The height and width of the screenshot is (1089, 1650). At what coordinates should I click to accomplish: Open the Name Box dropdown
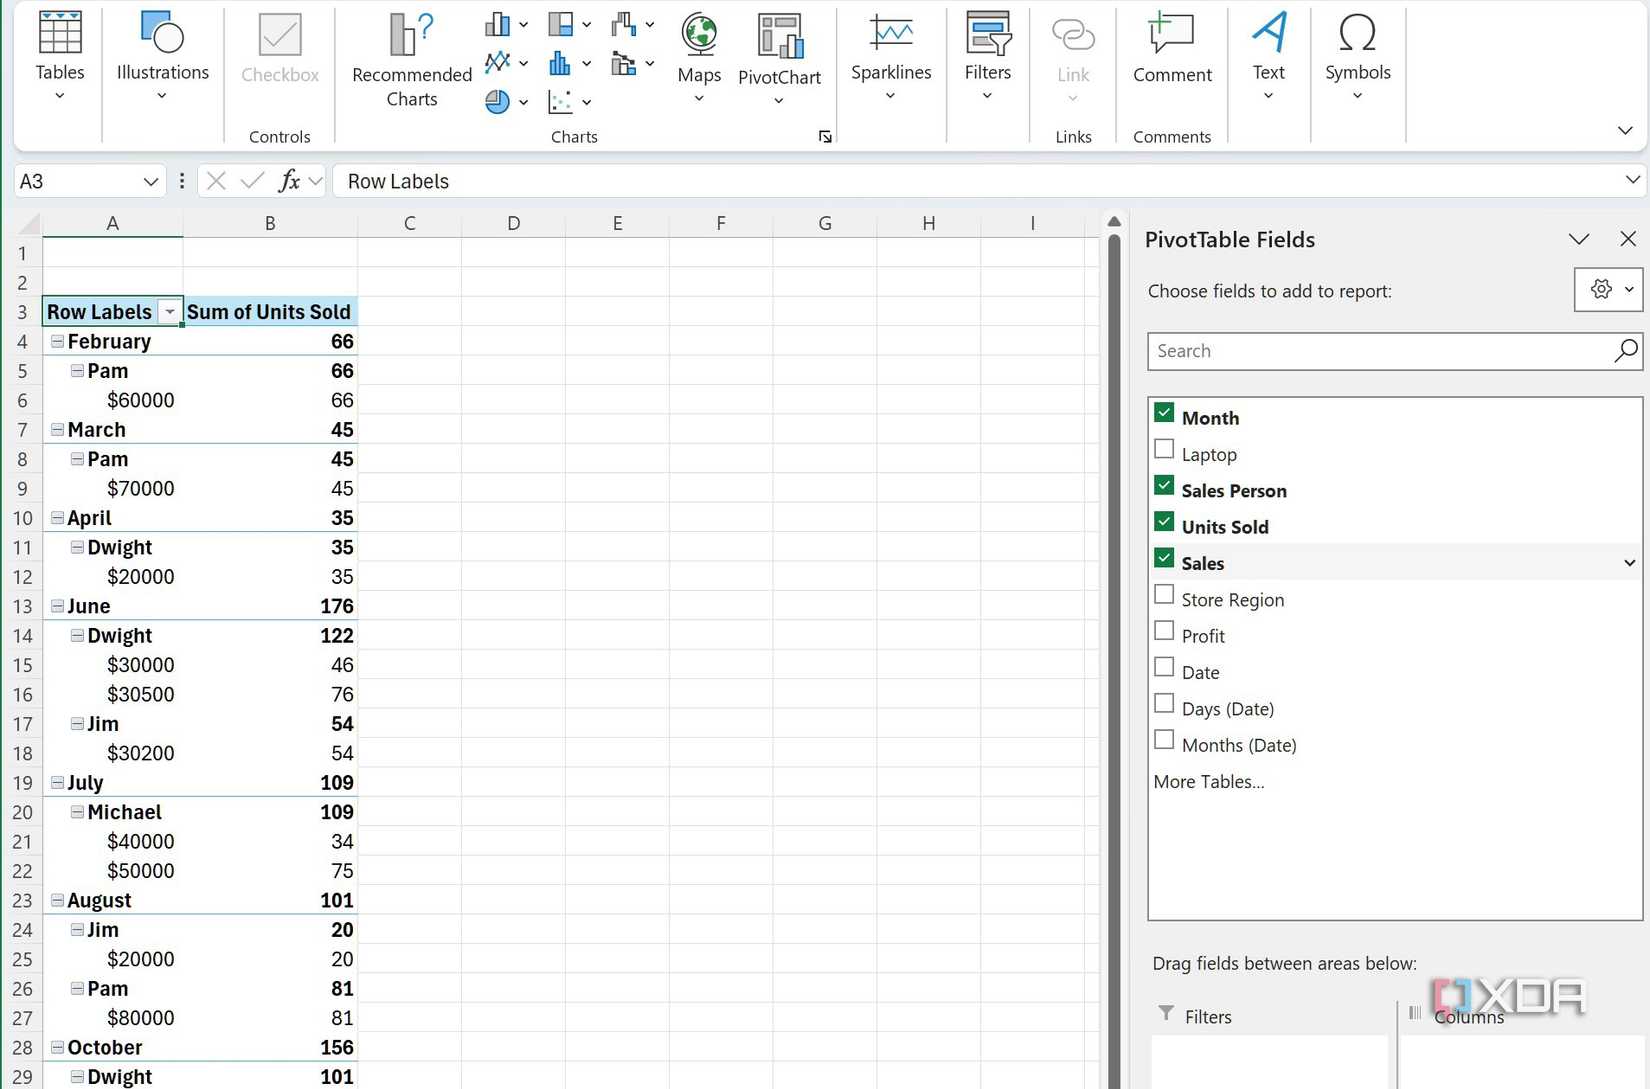point(151,181)
